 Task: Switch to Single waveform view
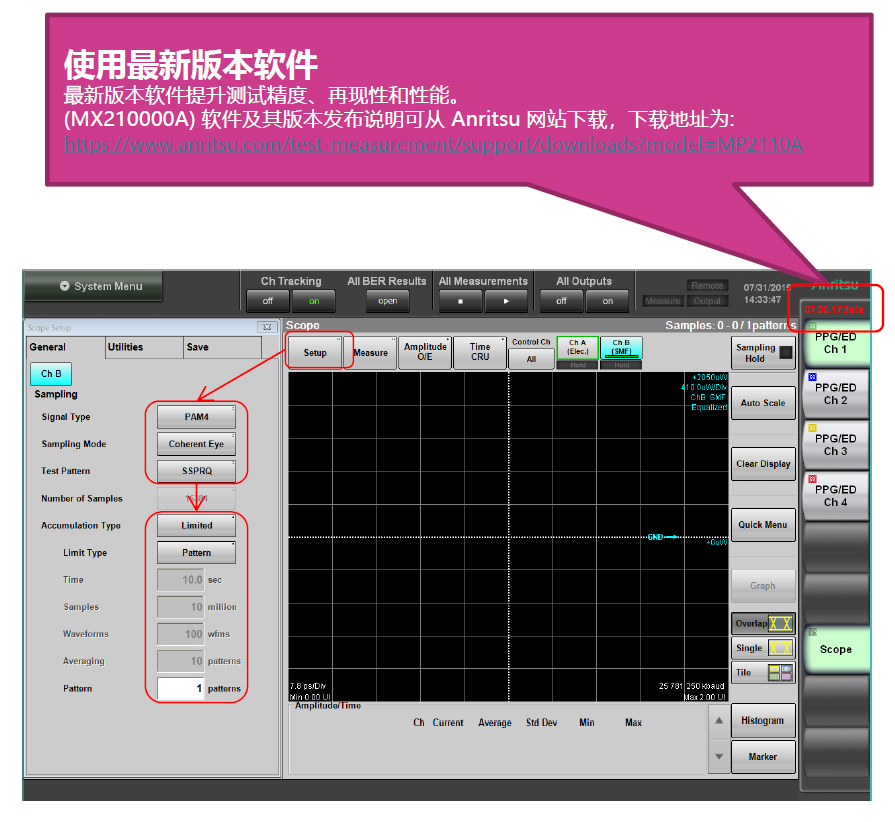[x=763, y=648]
